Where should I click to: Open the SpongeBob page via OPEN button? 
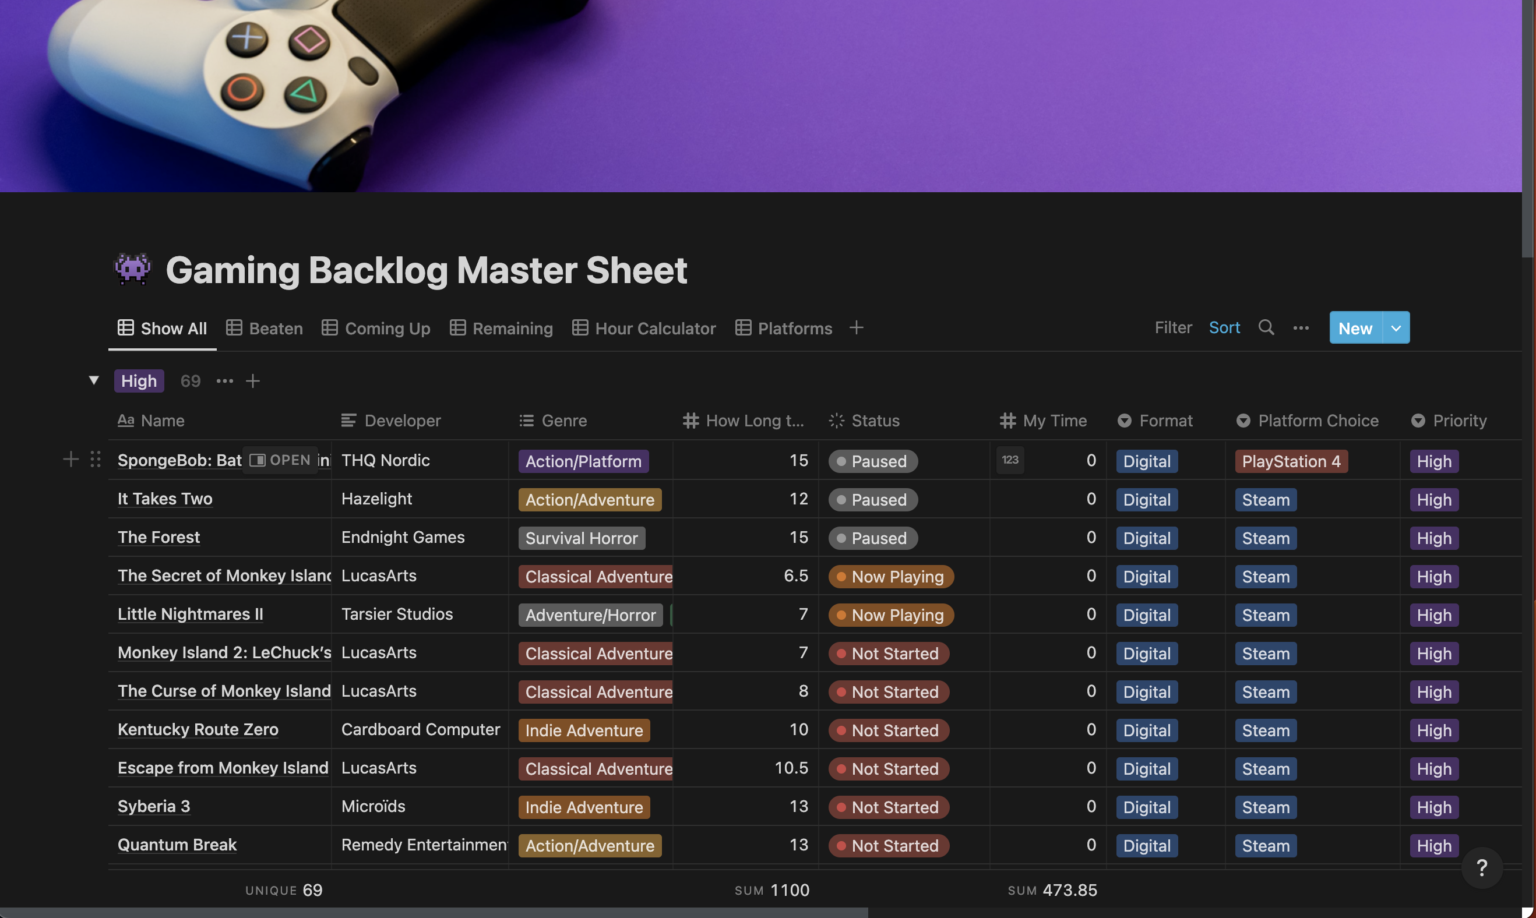pos(281,460)
